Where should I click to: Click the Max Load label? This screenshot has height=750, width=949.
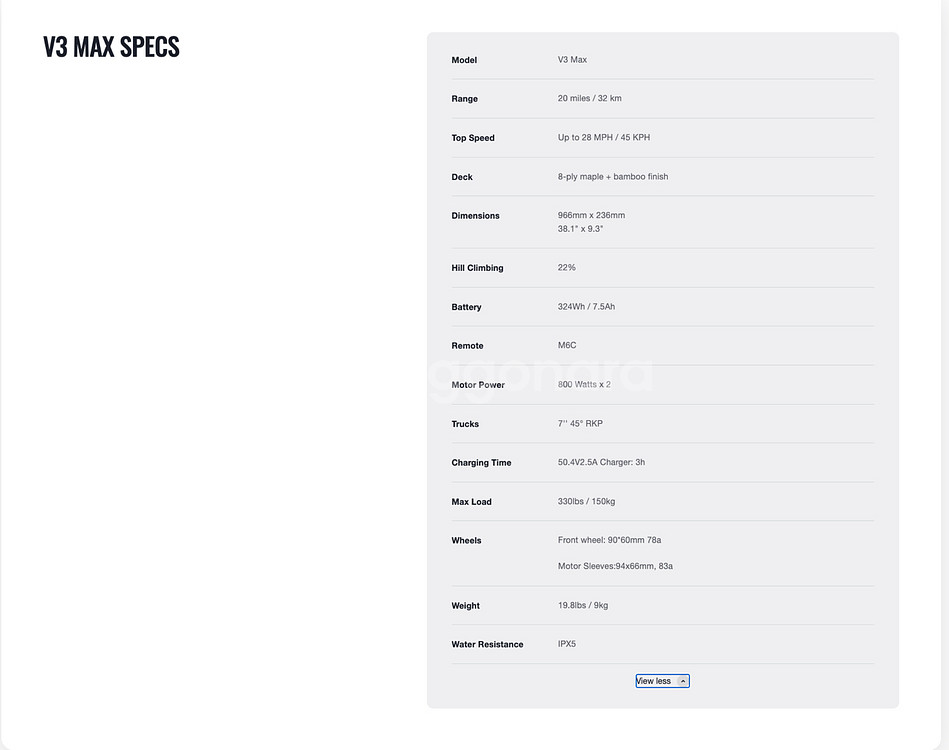[471, 502]
